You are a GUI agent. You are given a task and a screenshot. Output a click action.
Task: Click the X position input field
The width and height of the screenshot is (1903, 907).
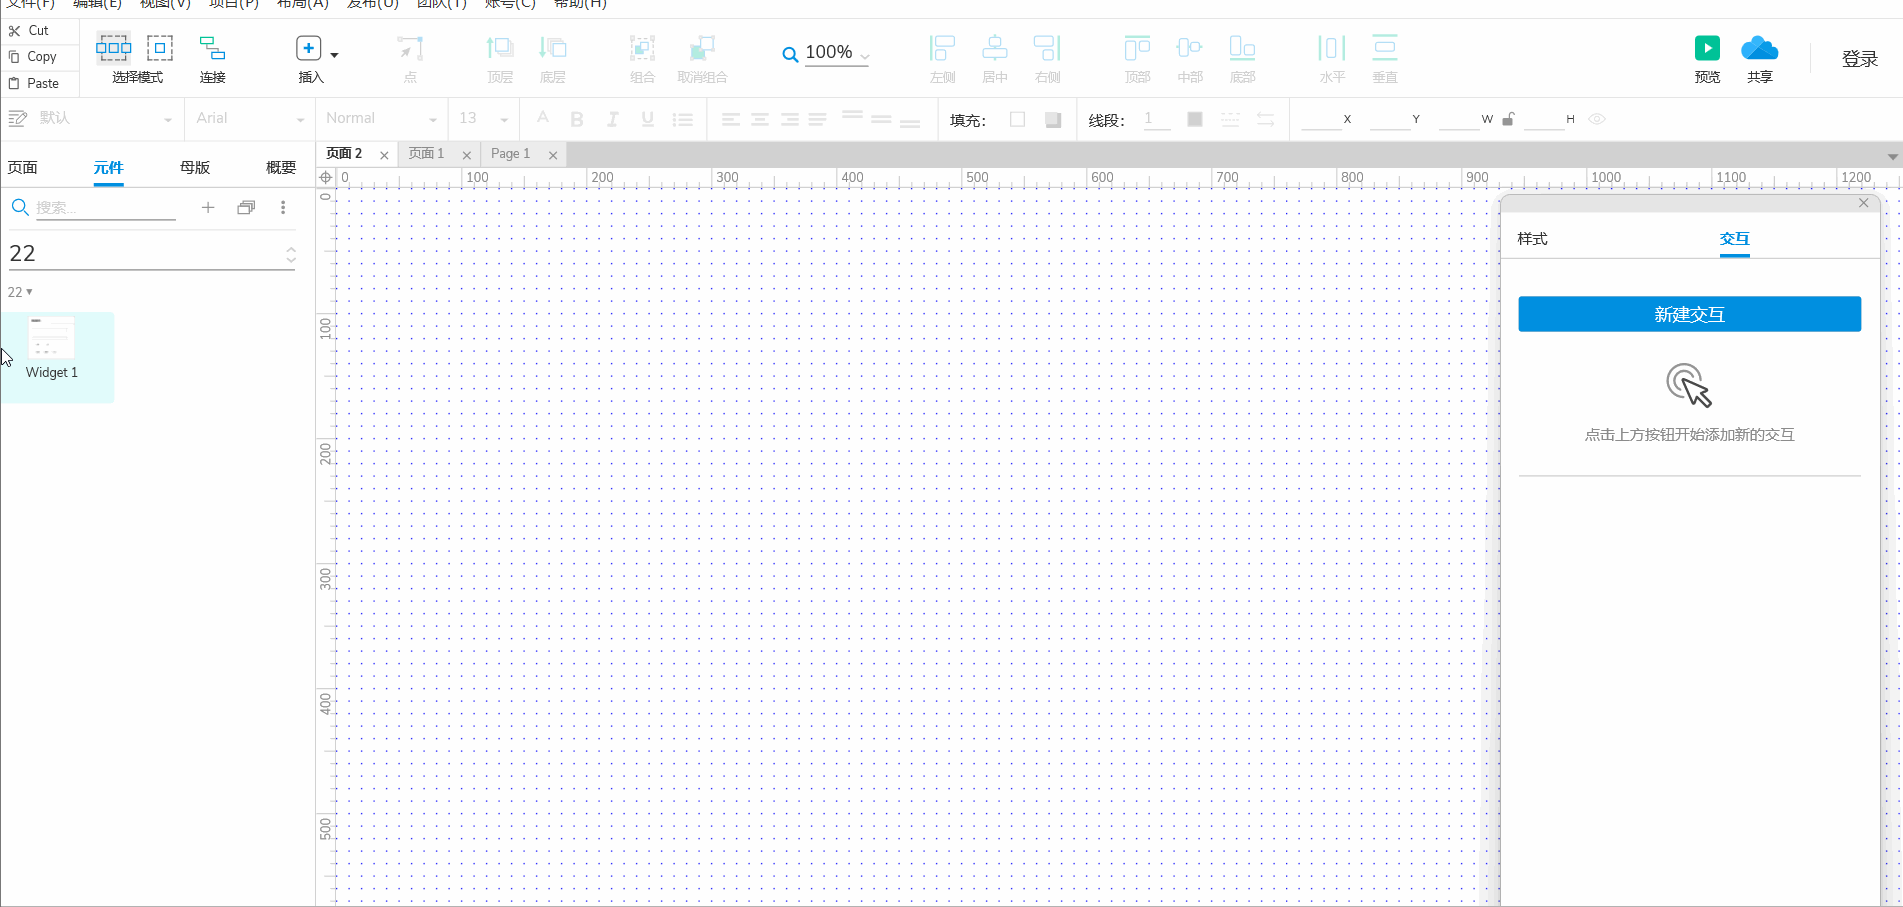pos(1321,119)
